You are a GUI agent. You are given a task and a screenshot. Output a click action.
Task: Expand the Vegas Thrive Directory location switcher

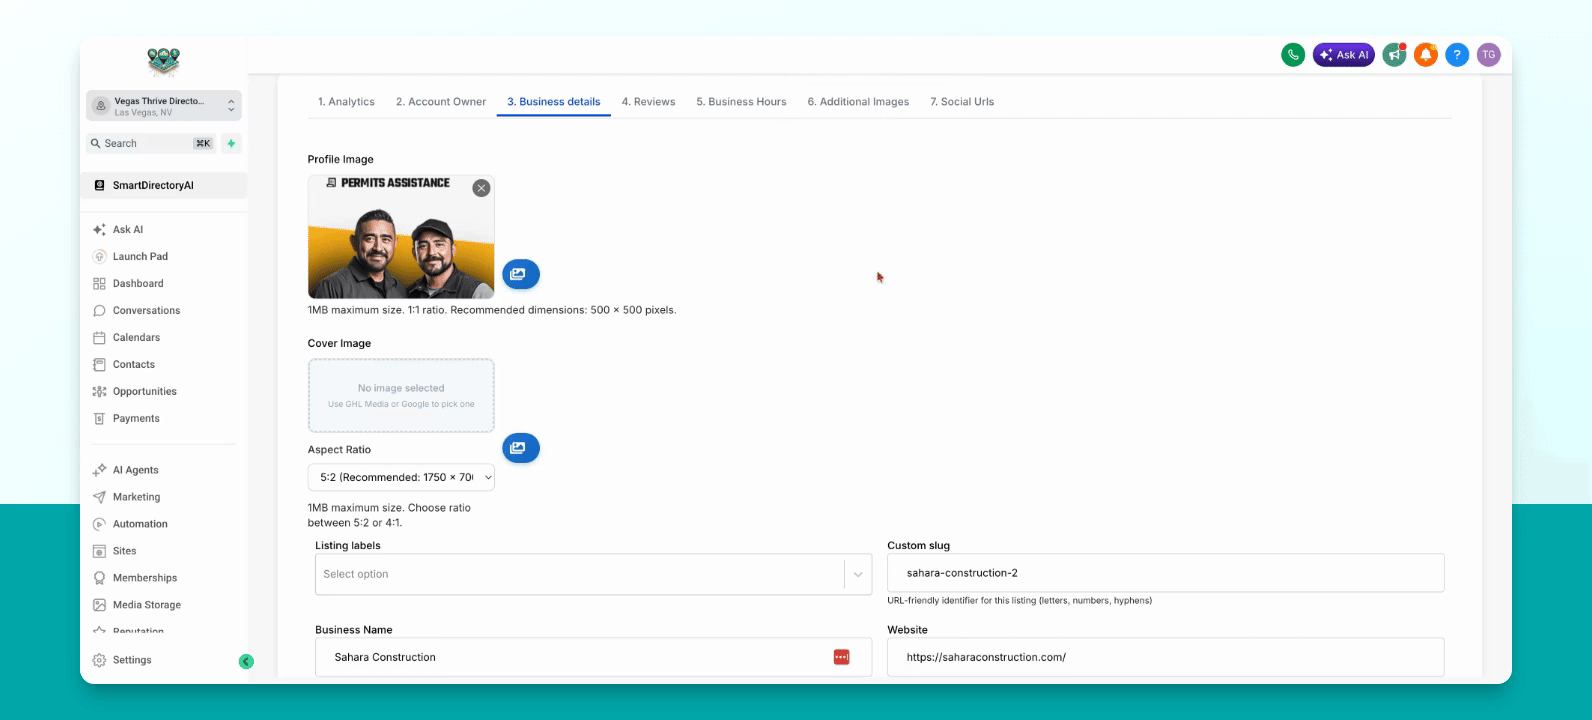click(x=164, y=105)
